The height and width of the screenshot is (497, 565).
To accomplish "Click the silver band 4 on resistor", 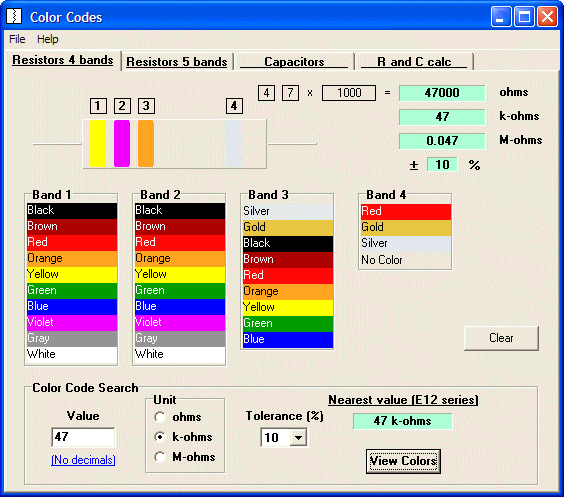I will point(234,143).
